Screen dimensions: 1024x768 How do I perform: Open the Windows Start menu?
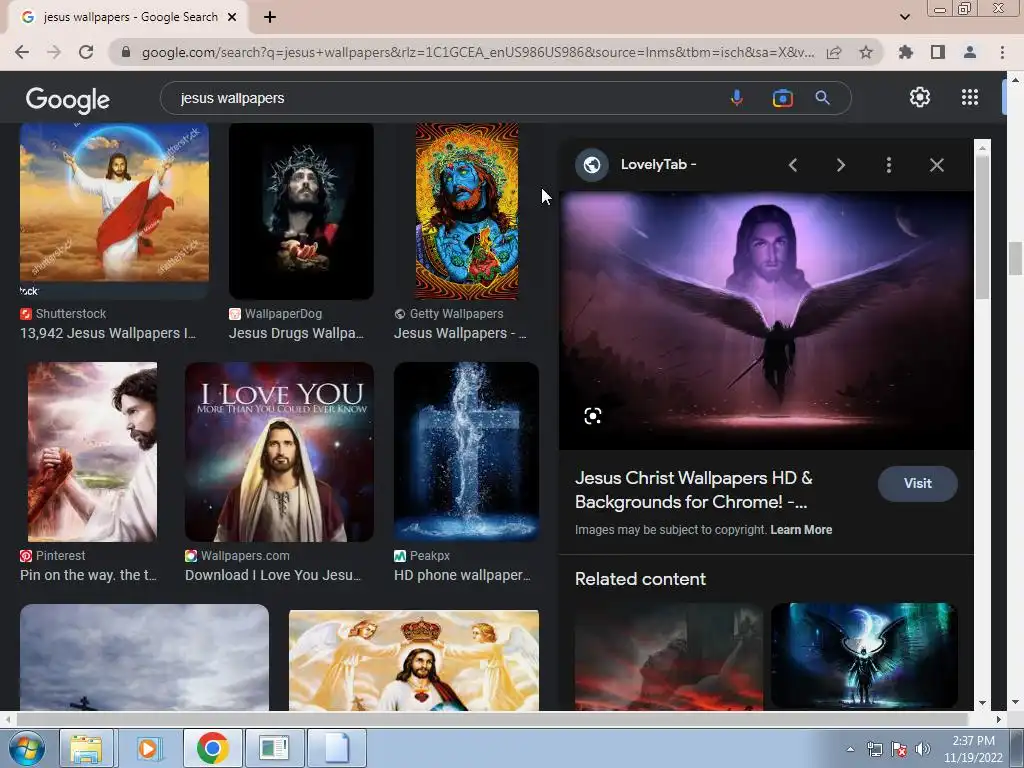pyautogui.click(x=27, y=748)
